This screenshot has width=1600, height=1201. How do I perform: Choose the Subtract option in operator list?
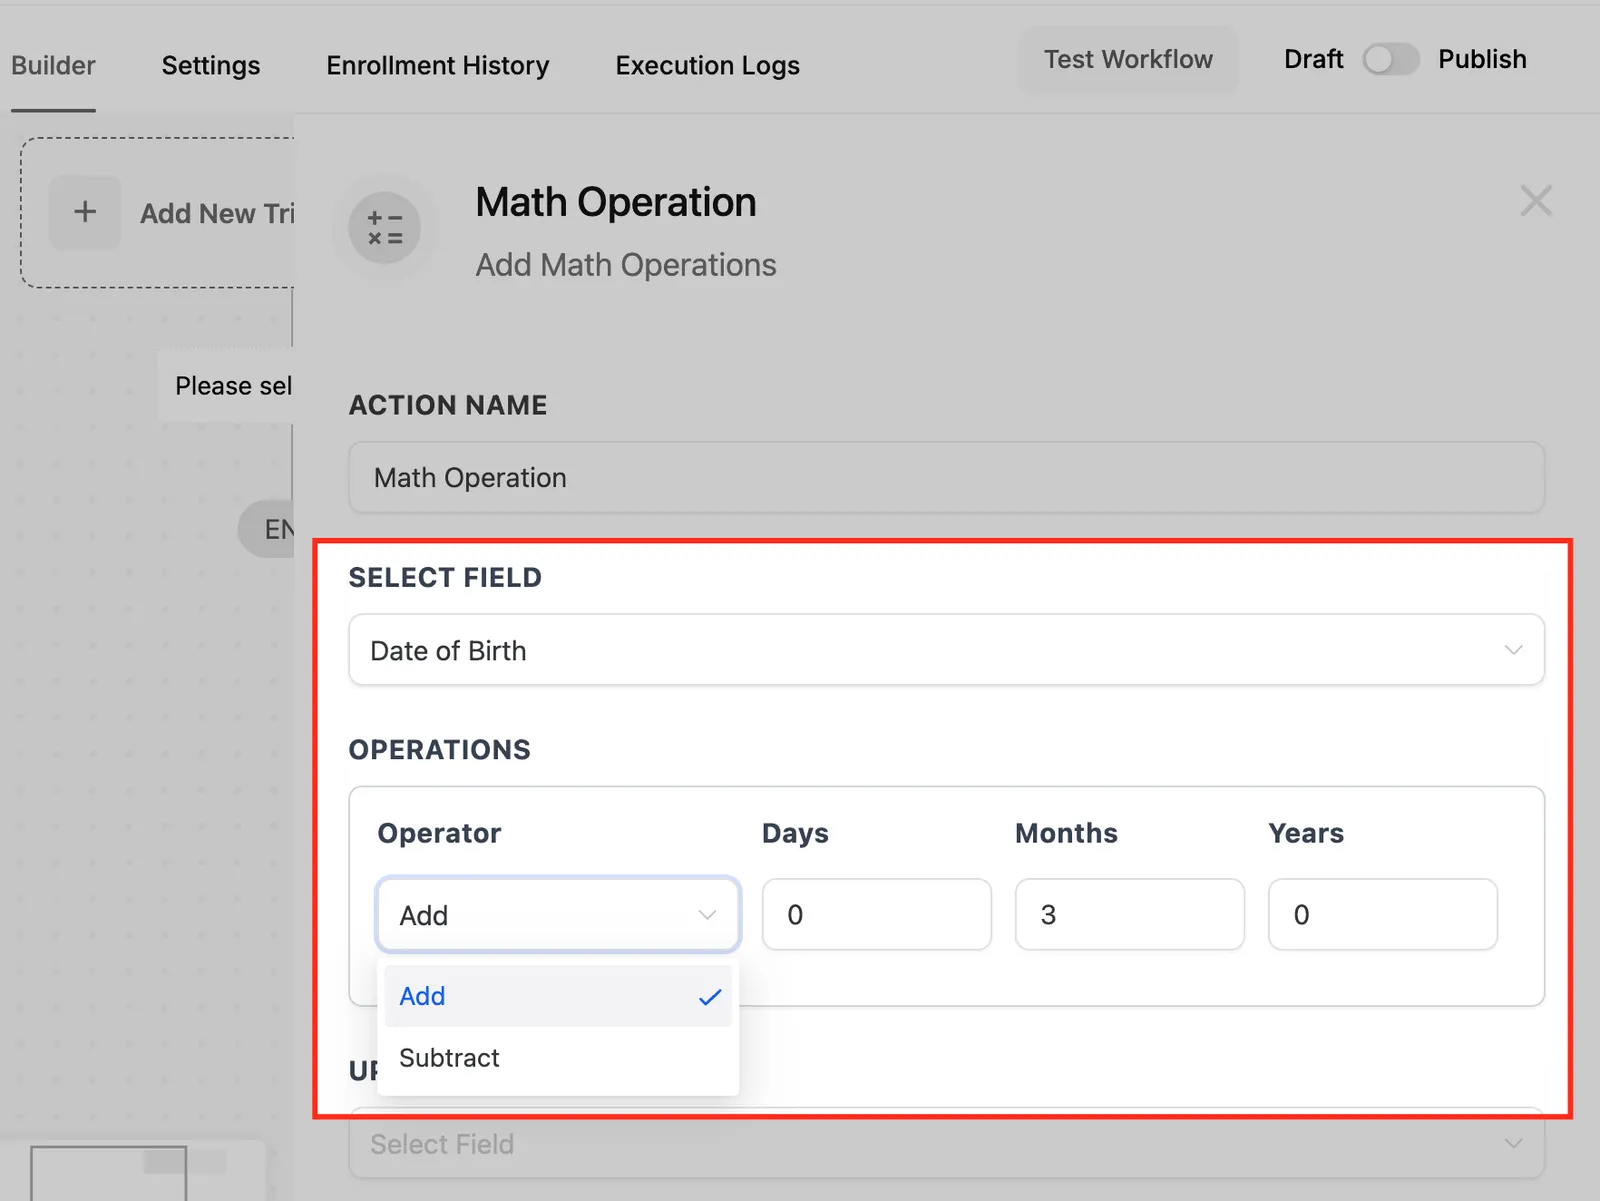tap(558, 1058)
